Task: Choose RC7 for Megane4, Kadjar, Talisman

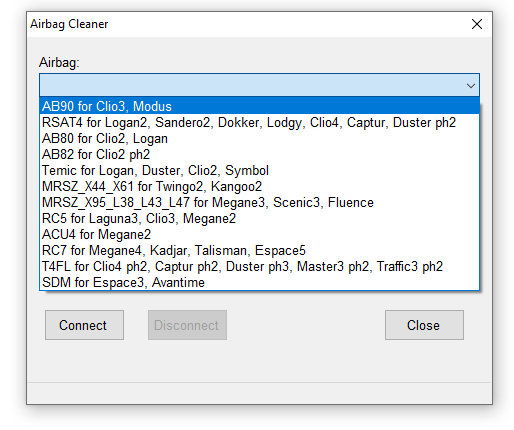Action: (x=259, y=250)
